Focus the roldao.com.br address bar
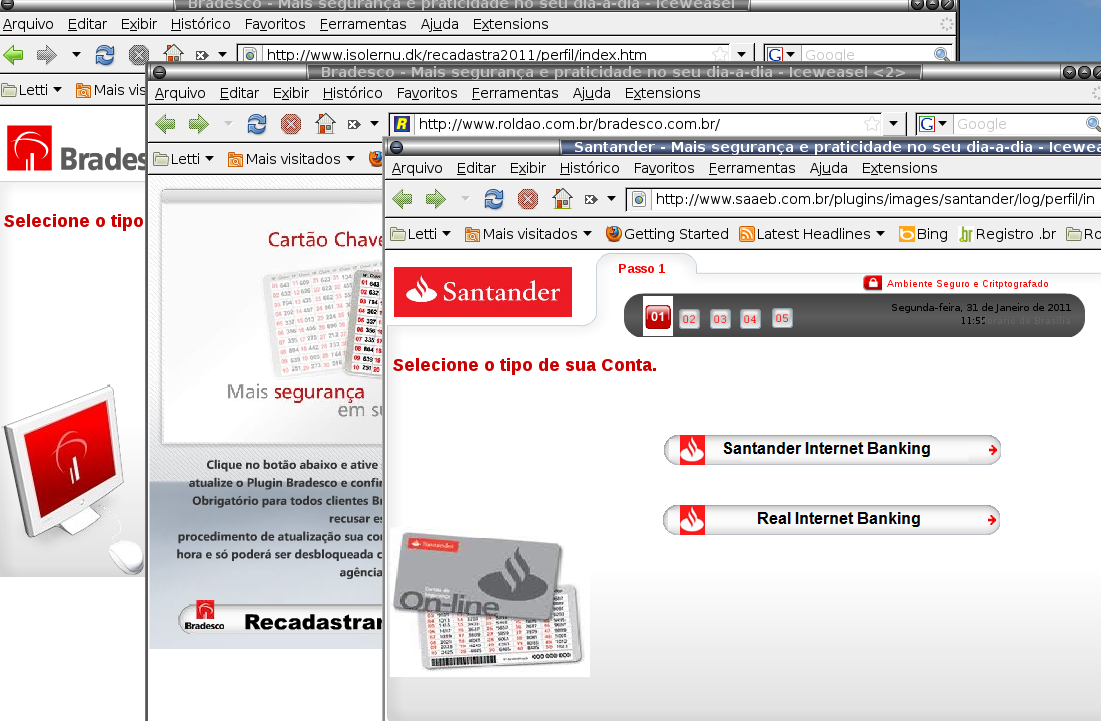This screenshot has width=1101, height=721. (639, 124)
